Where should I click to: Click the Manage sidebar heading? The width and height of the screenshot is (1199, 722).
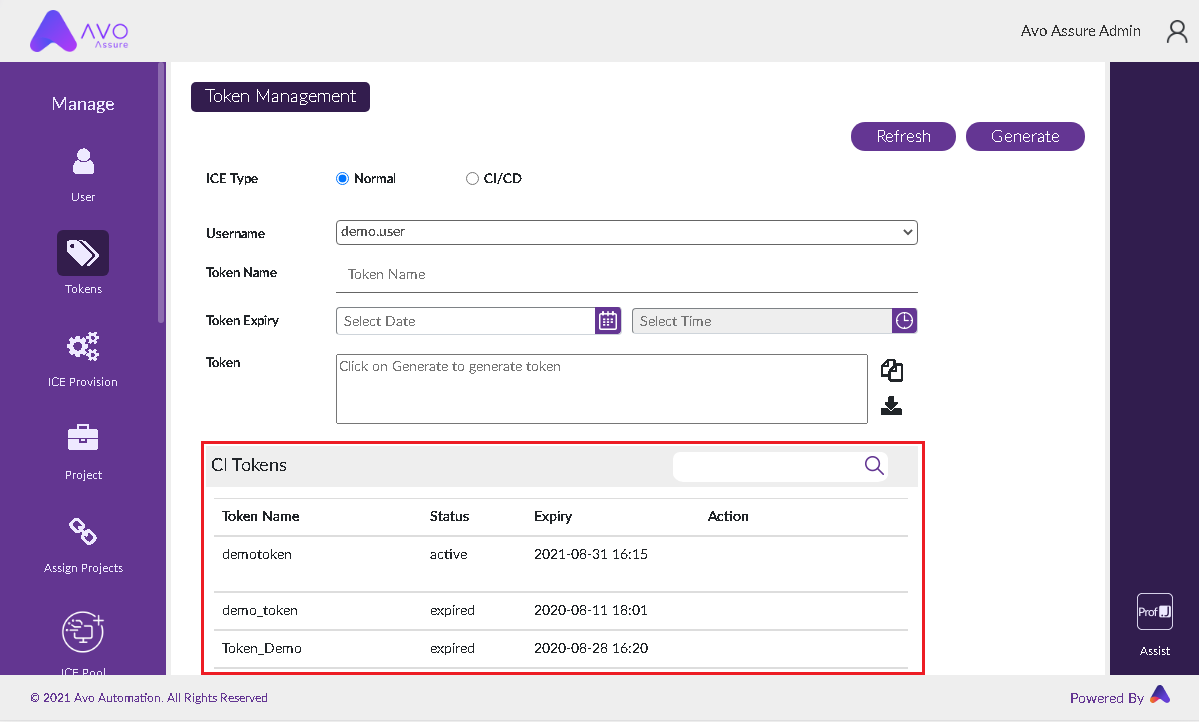point(83,104)
